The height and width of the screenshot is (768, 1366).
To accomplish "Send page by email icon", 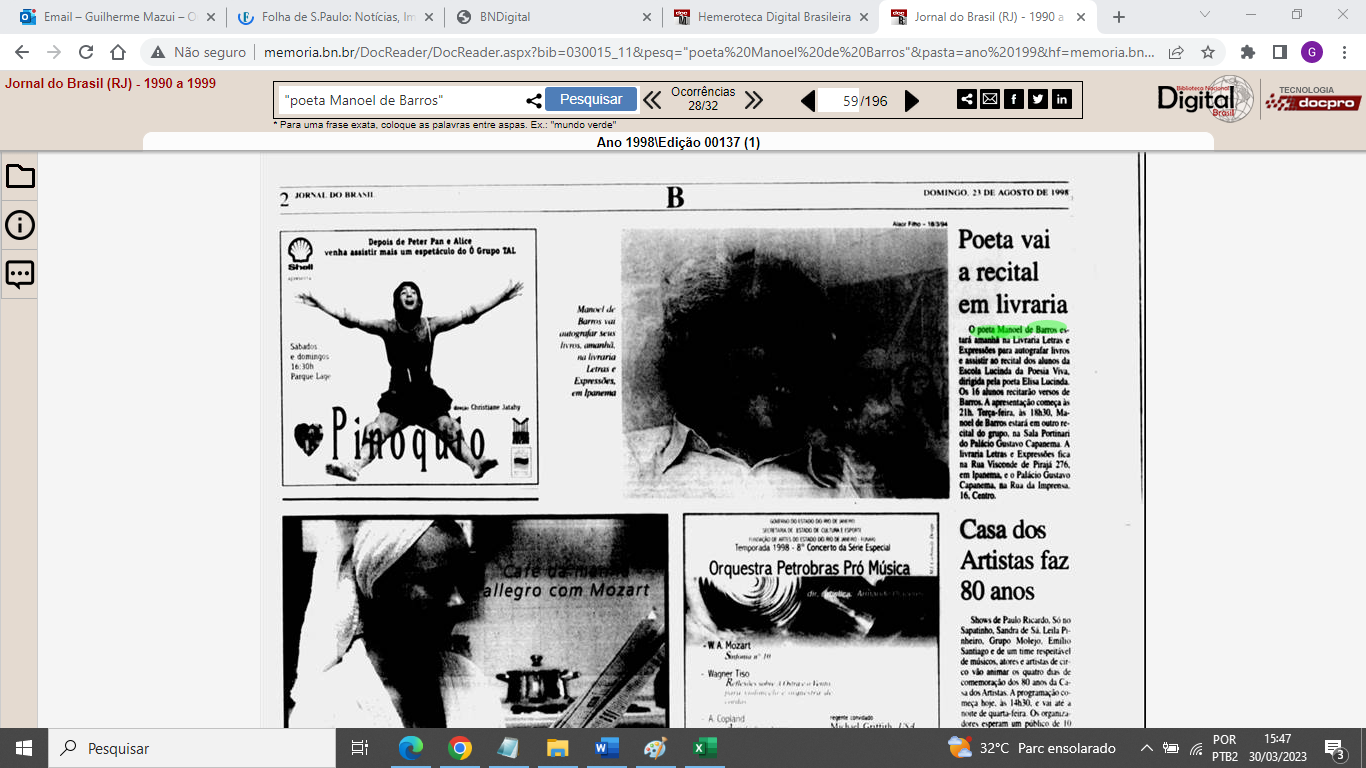I will click(x=990, y=99).
